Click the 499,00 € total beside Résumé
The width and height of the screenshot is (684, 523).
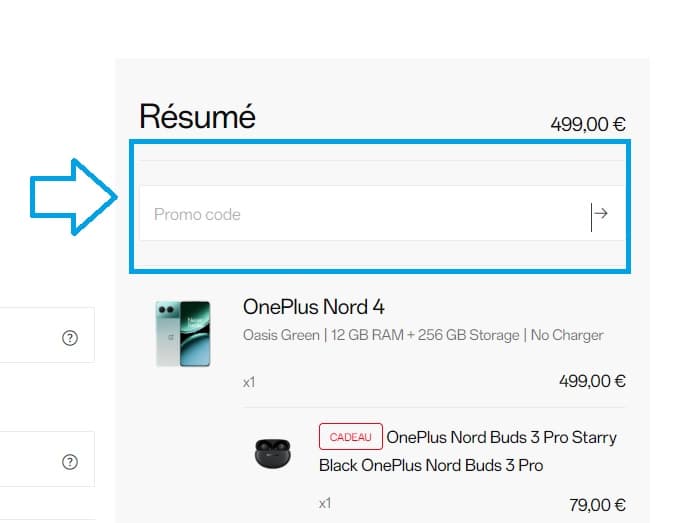(x=588, y=125)
